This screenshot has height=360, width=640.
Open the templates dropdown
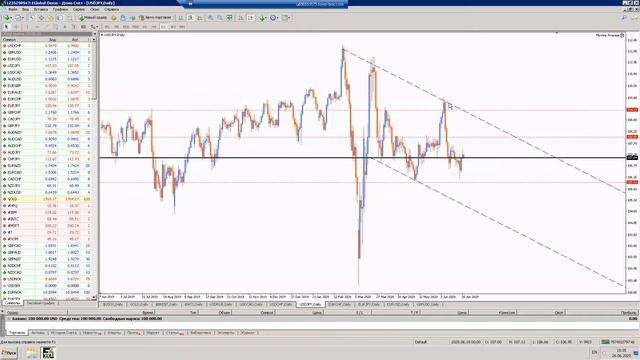(x=286, y=18)
